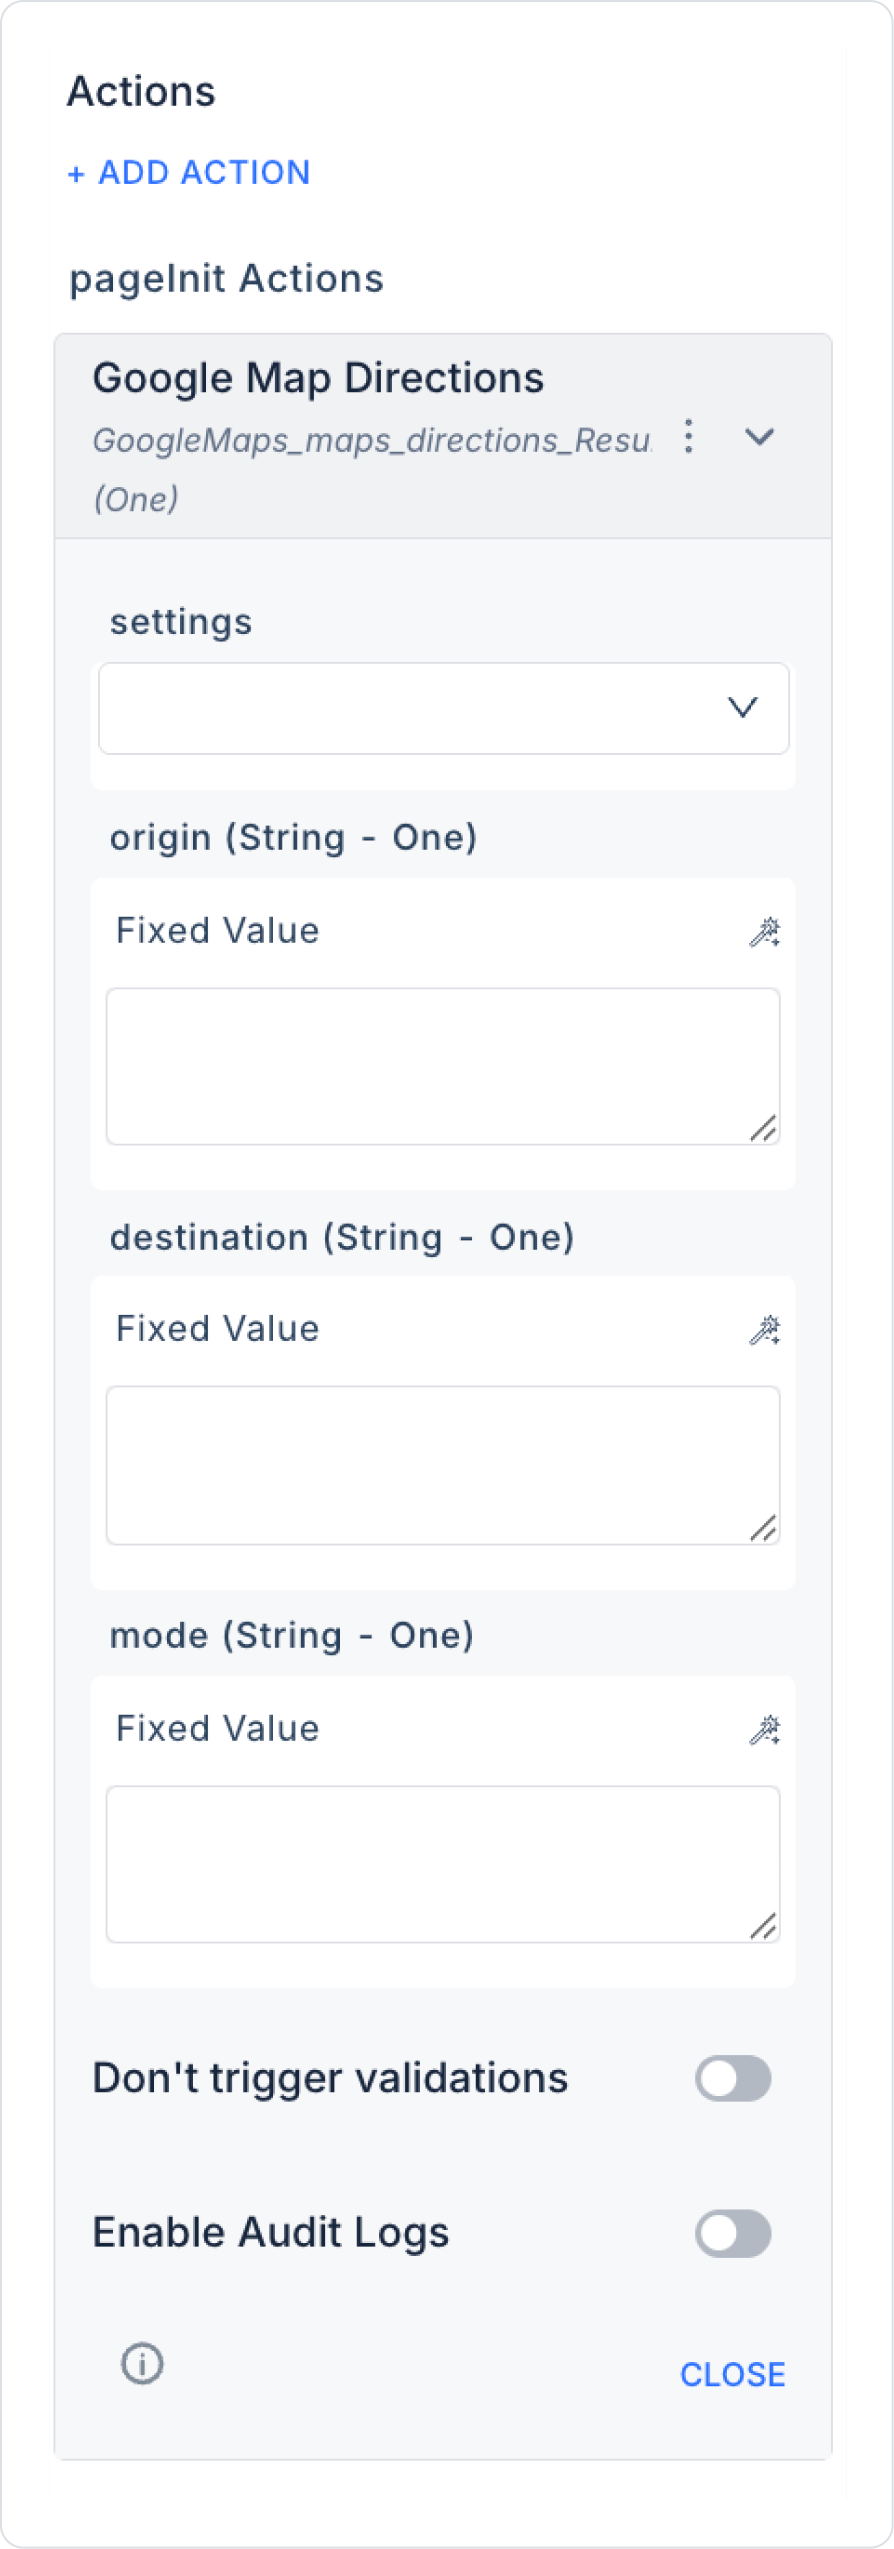Click the CLOSE button
This screenshot has width=894, height=2549.
click(732, 2374)
